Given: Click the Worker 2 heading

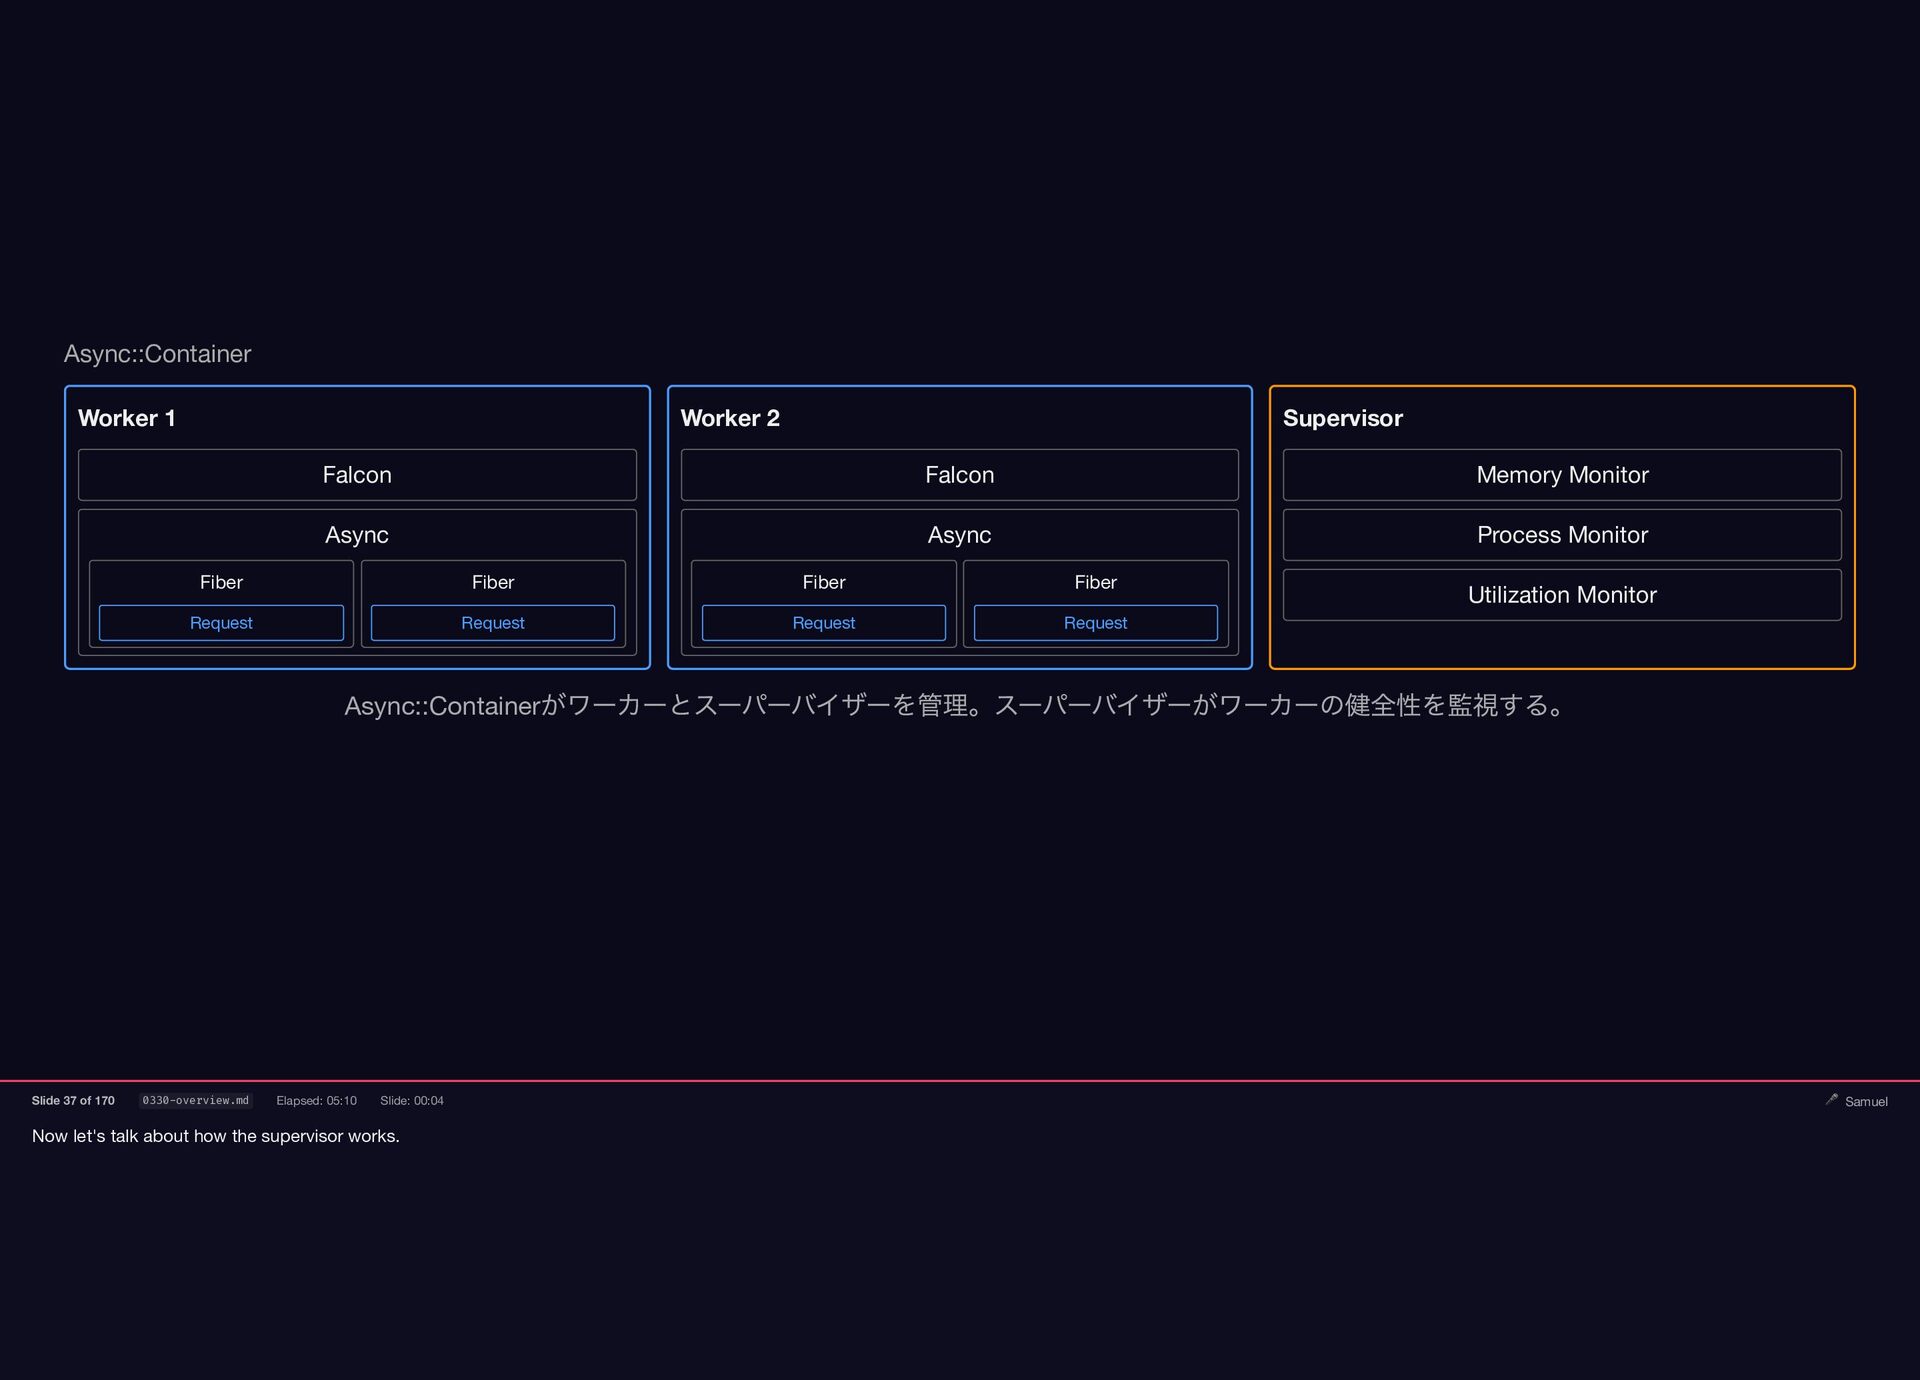Looking at the screenshot, I should [x=730, y=418].
